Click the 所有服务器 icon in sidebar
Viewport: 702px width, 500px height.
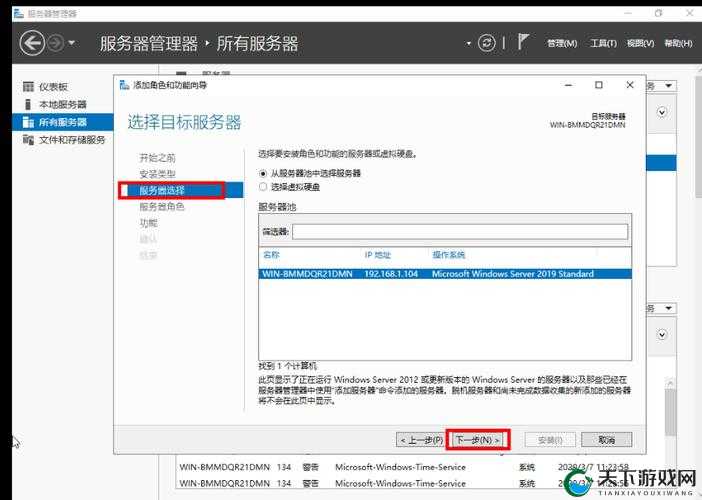coord(28,122)
